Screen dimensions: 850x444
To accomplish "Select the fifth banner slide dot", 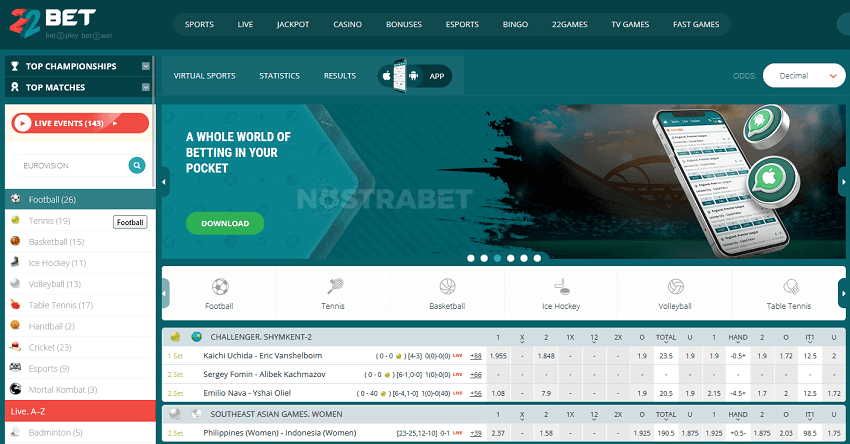I will point(524,259).
